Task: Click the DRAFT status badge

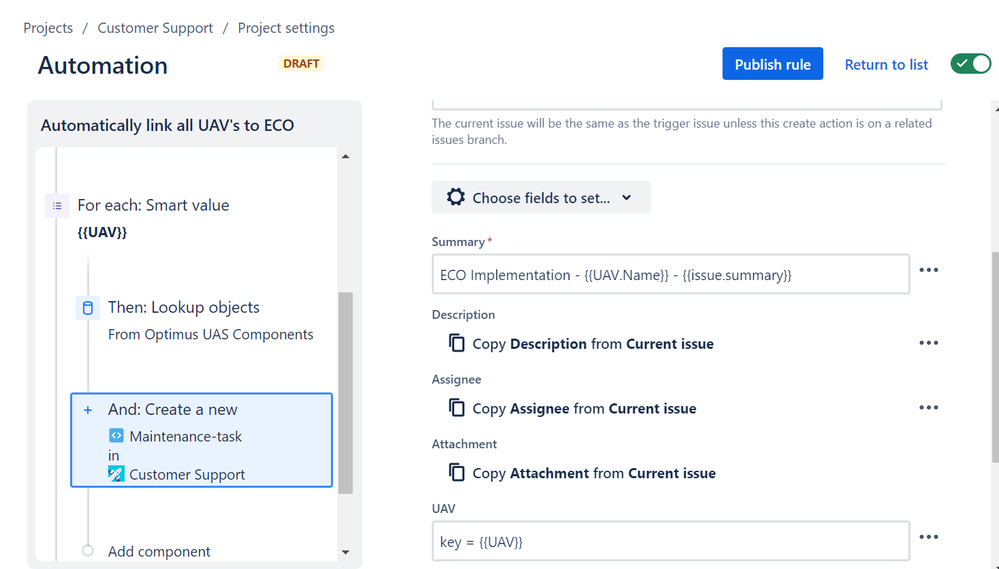Action: (301, 64)
